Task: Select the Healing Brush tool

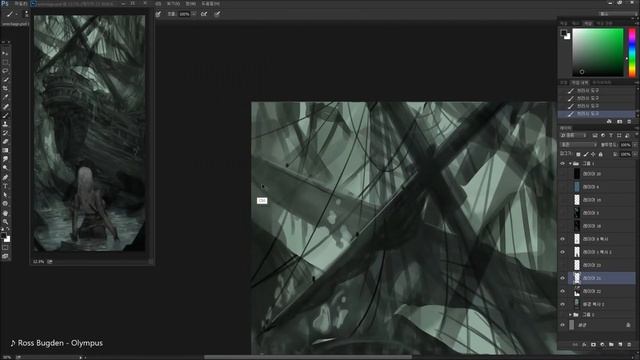Action: [5, 107]
